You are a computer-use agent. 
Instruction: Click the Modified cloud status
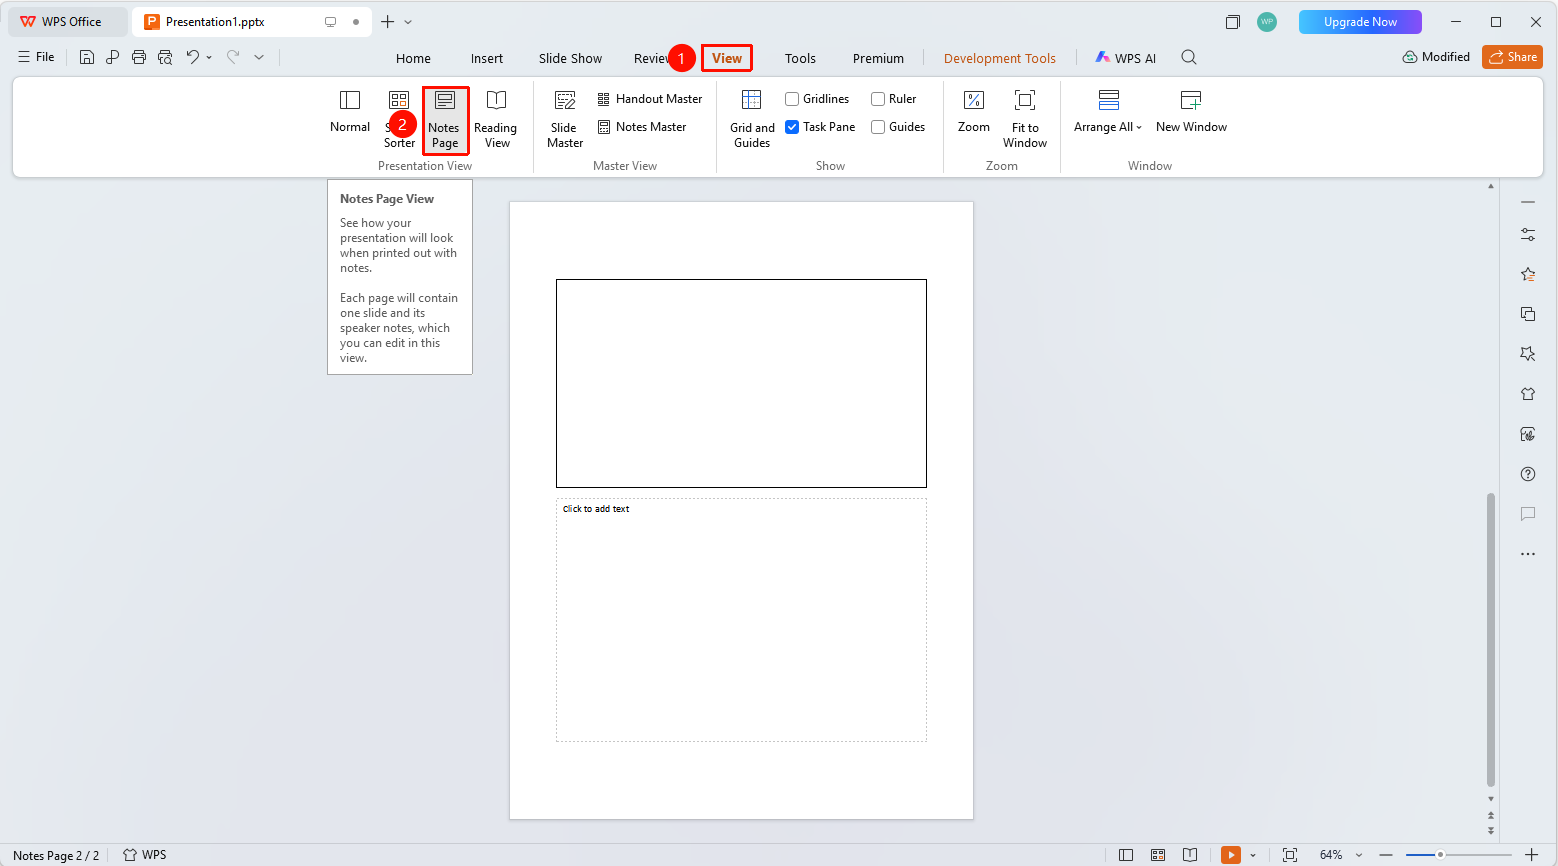(x=1436, y=57)
